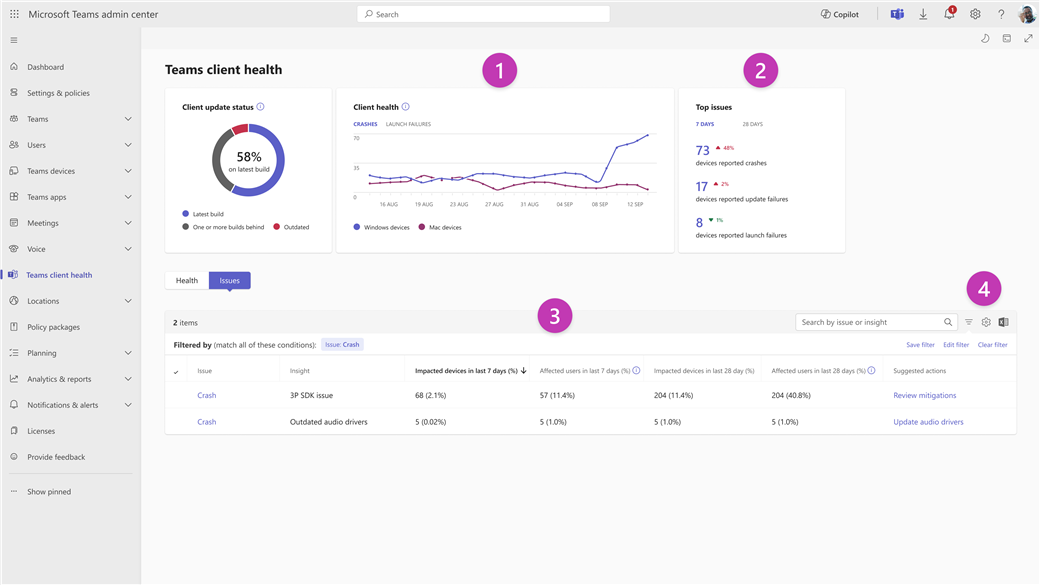Screen dimensions: 1040x585
Task: Expand Analytics & reports section
Action: [128, 379]
